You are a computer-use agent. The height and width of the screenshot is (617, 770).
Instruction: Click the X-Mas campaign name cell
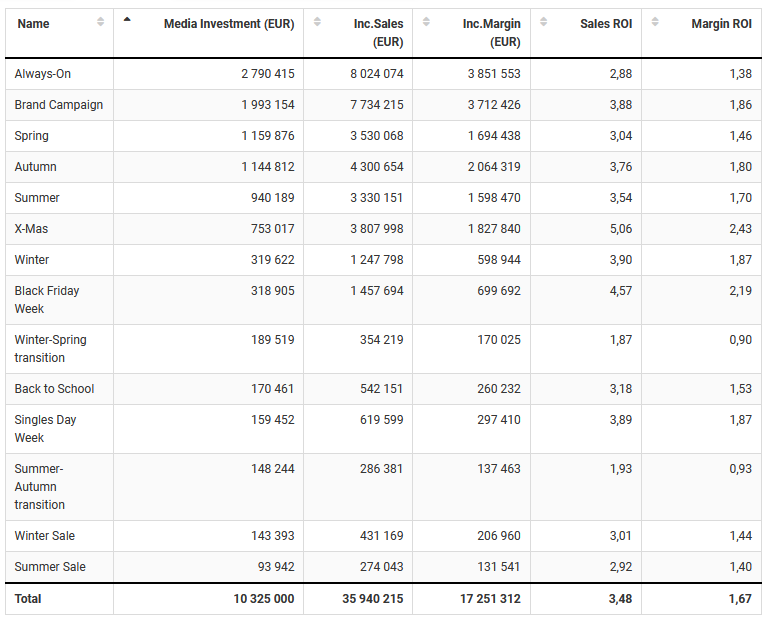(x=31, y=229)
